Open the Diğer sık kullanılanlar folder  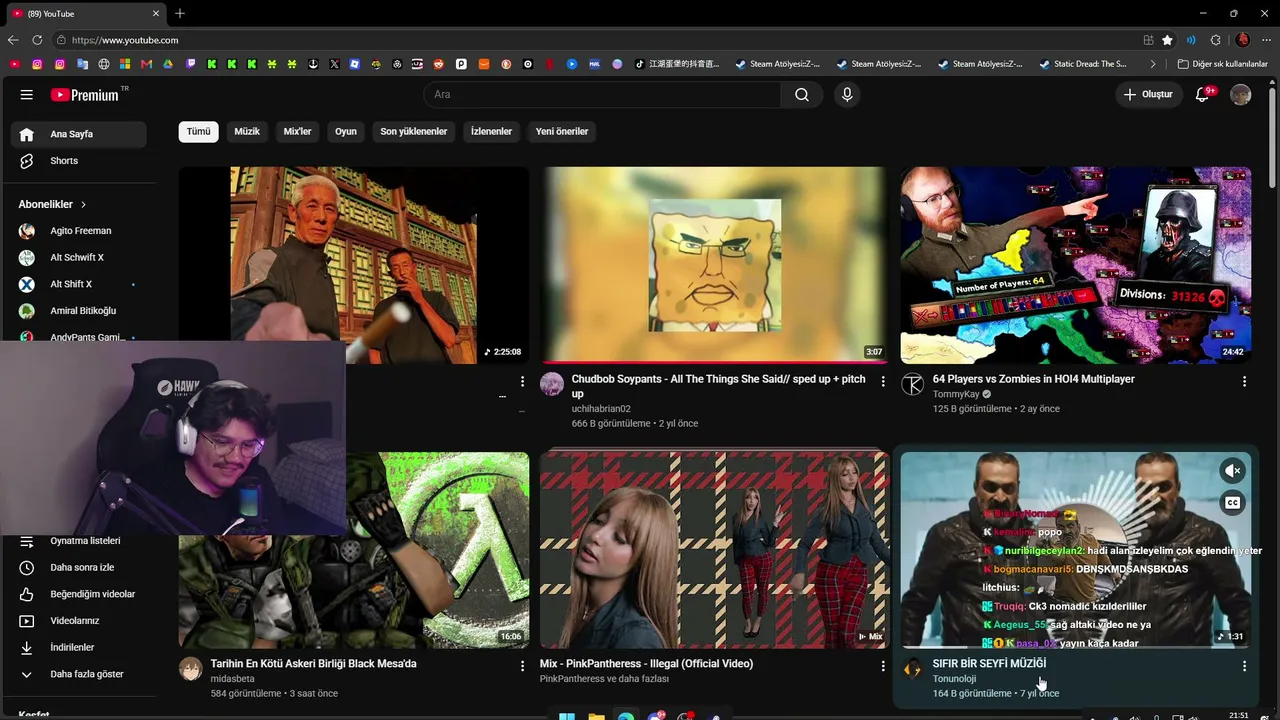[x=1222, y=64]
